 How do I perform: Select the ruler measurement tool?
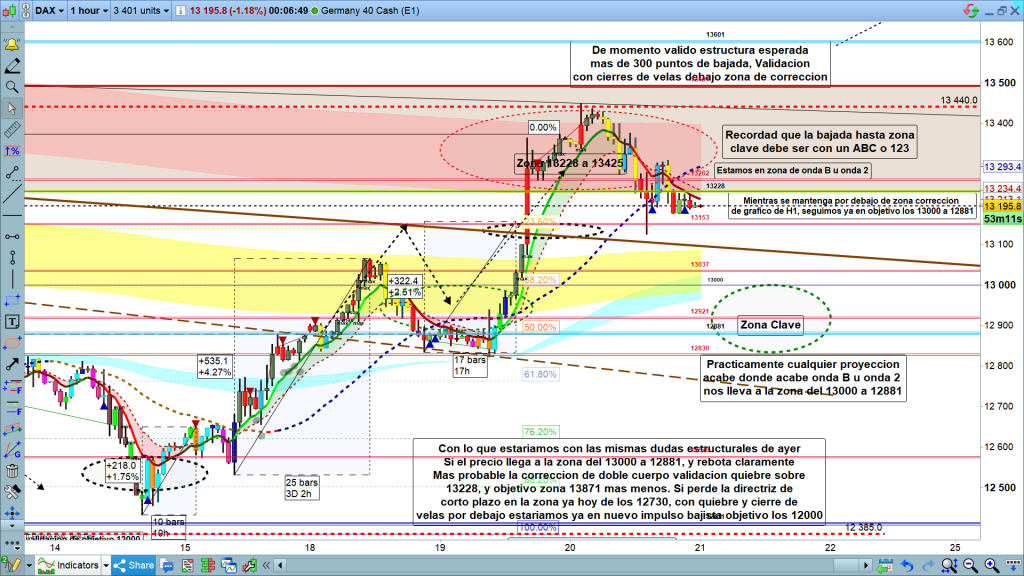[12, 129]
